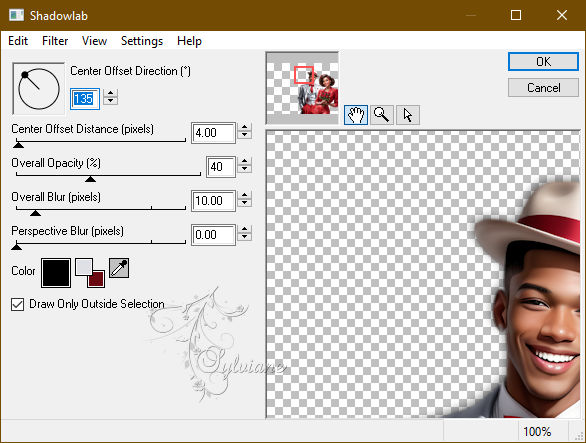Increase Center Offset Direction with up arrow
The image size is (586, 443).
110,93
